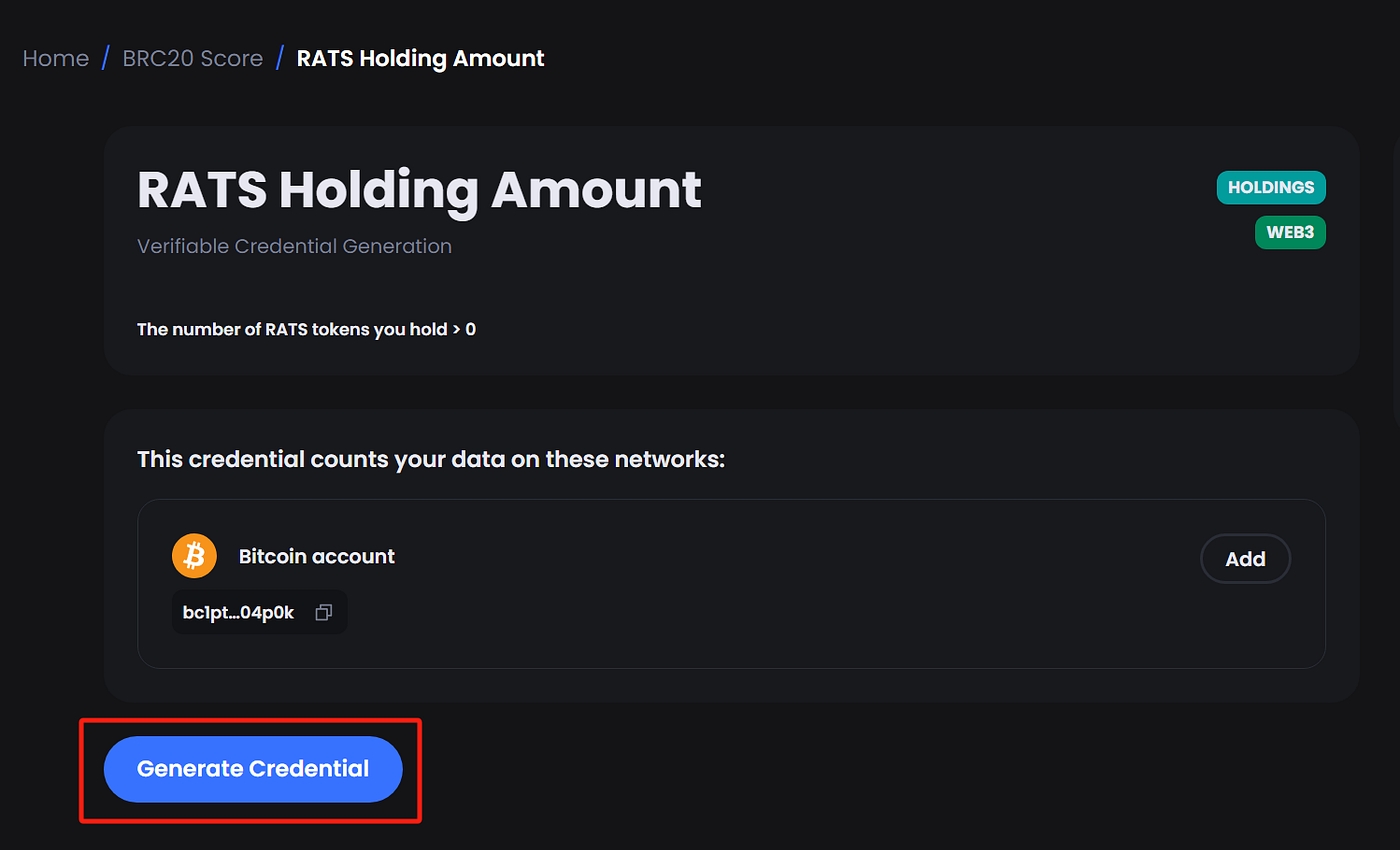This screenshot has height=850, width=1400.
Task: Click the Bitcoin account label
Action: (x=316, y=556)
